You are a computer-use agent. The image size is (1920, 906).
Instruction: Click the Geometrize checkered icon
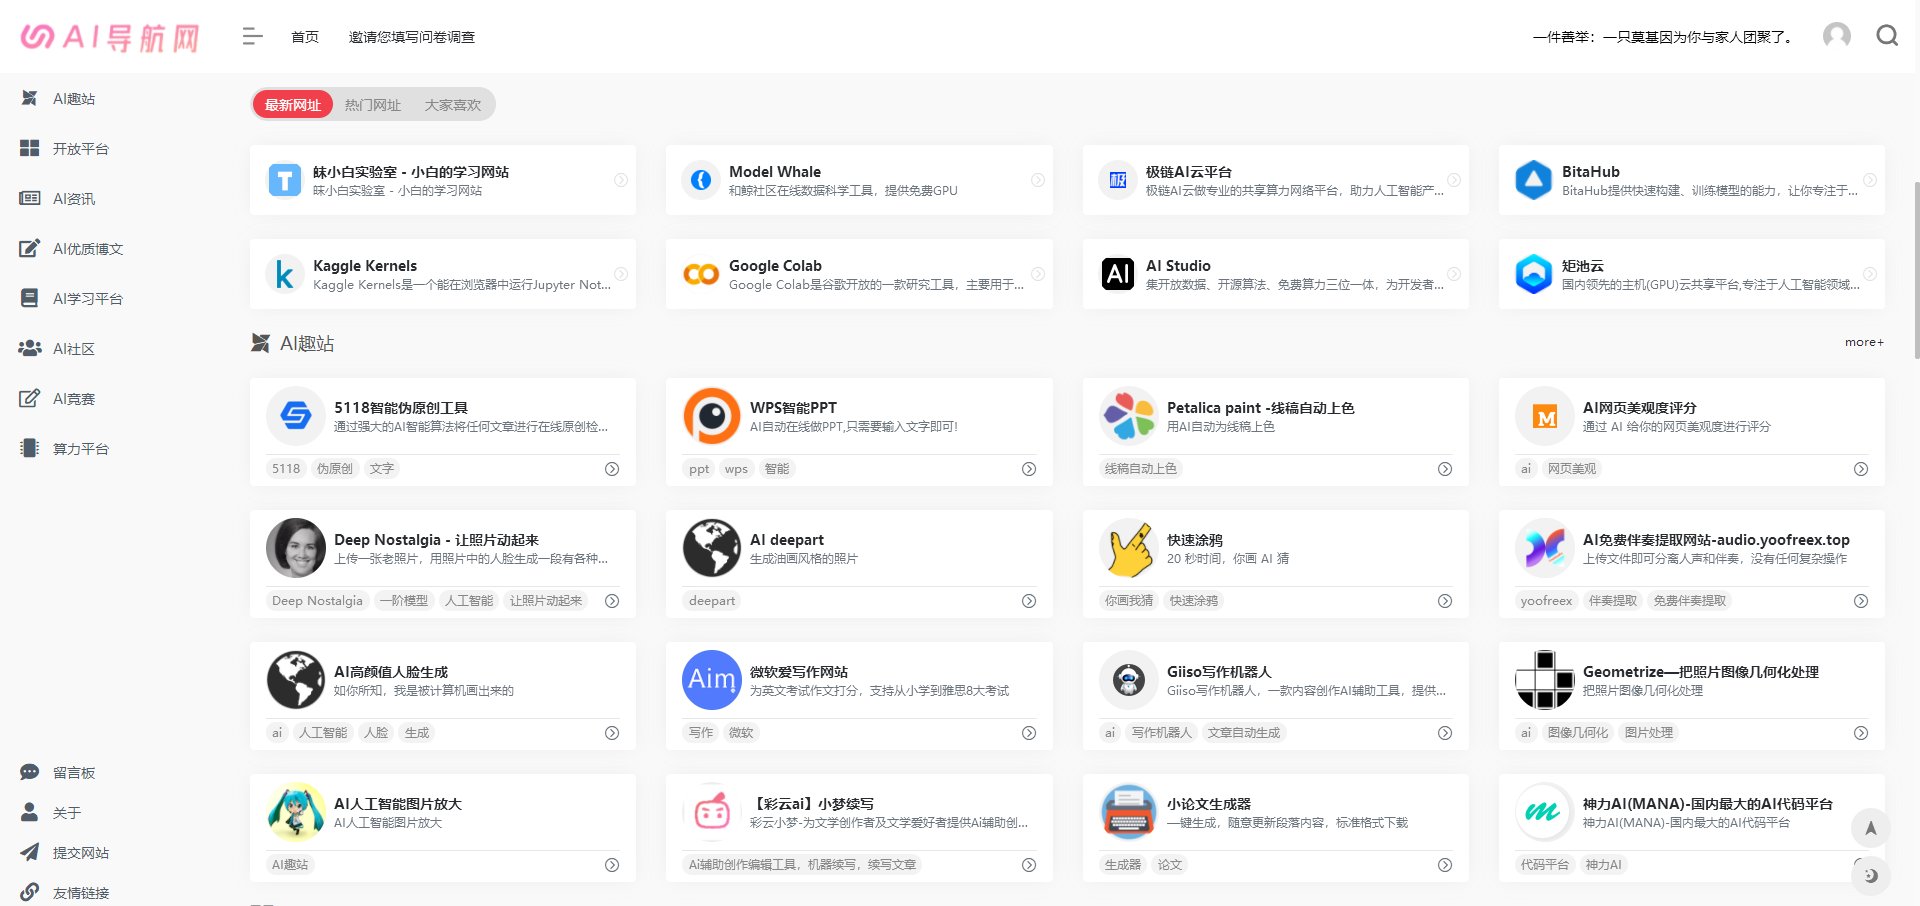[x=1545, y=680]
